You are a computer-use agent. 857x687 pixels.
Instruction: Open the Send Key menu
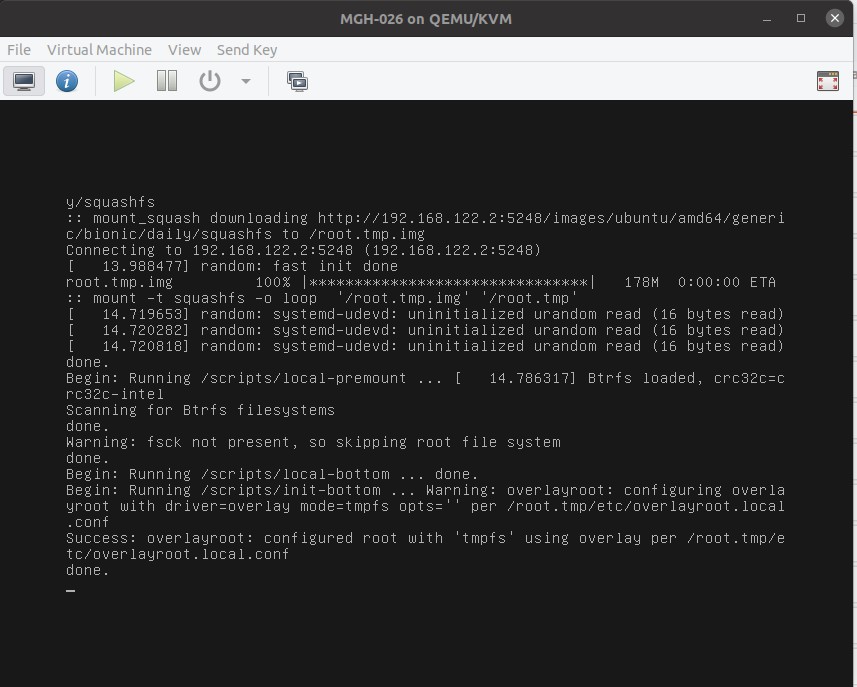pyautogui.click(x=247, y=50)
